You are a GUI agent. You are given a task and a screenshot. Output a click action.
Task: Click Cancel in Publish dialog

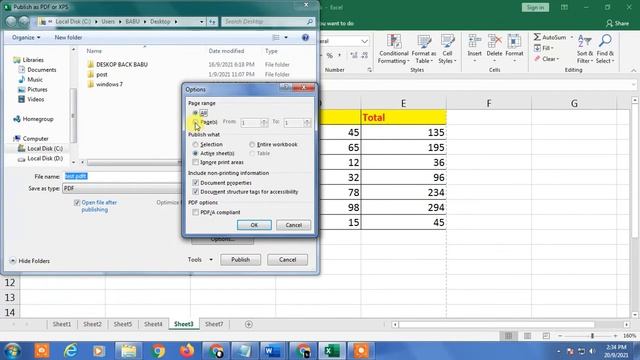coord(287,260)
